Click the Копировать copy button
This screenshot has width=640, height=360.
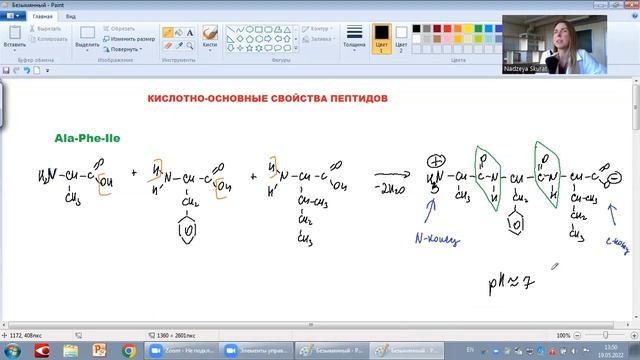click(49, 39)
